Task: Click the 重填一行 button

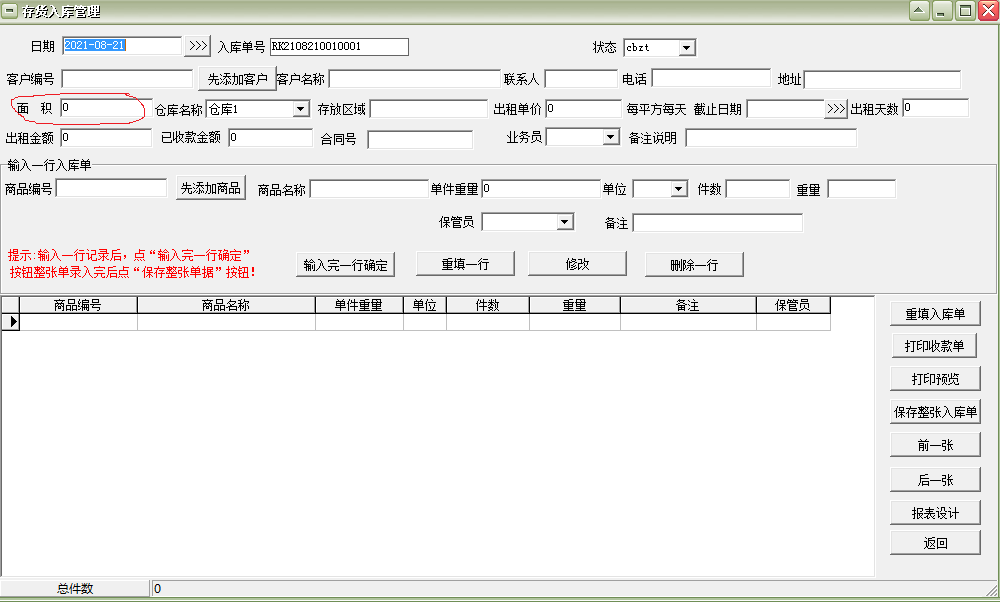Action: click(x=465, y=264)
